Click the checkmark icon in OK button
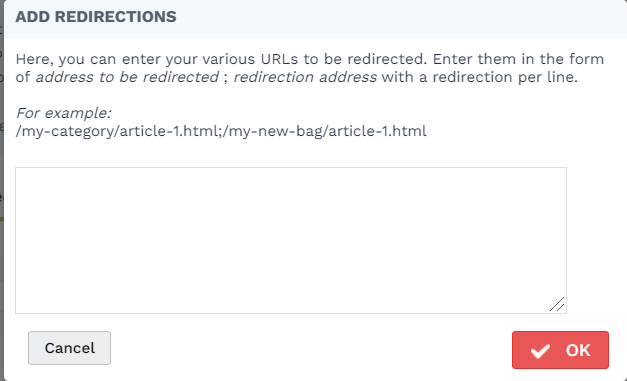 point(540,351)
